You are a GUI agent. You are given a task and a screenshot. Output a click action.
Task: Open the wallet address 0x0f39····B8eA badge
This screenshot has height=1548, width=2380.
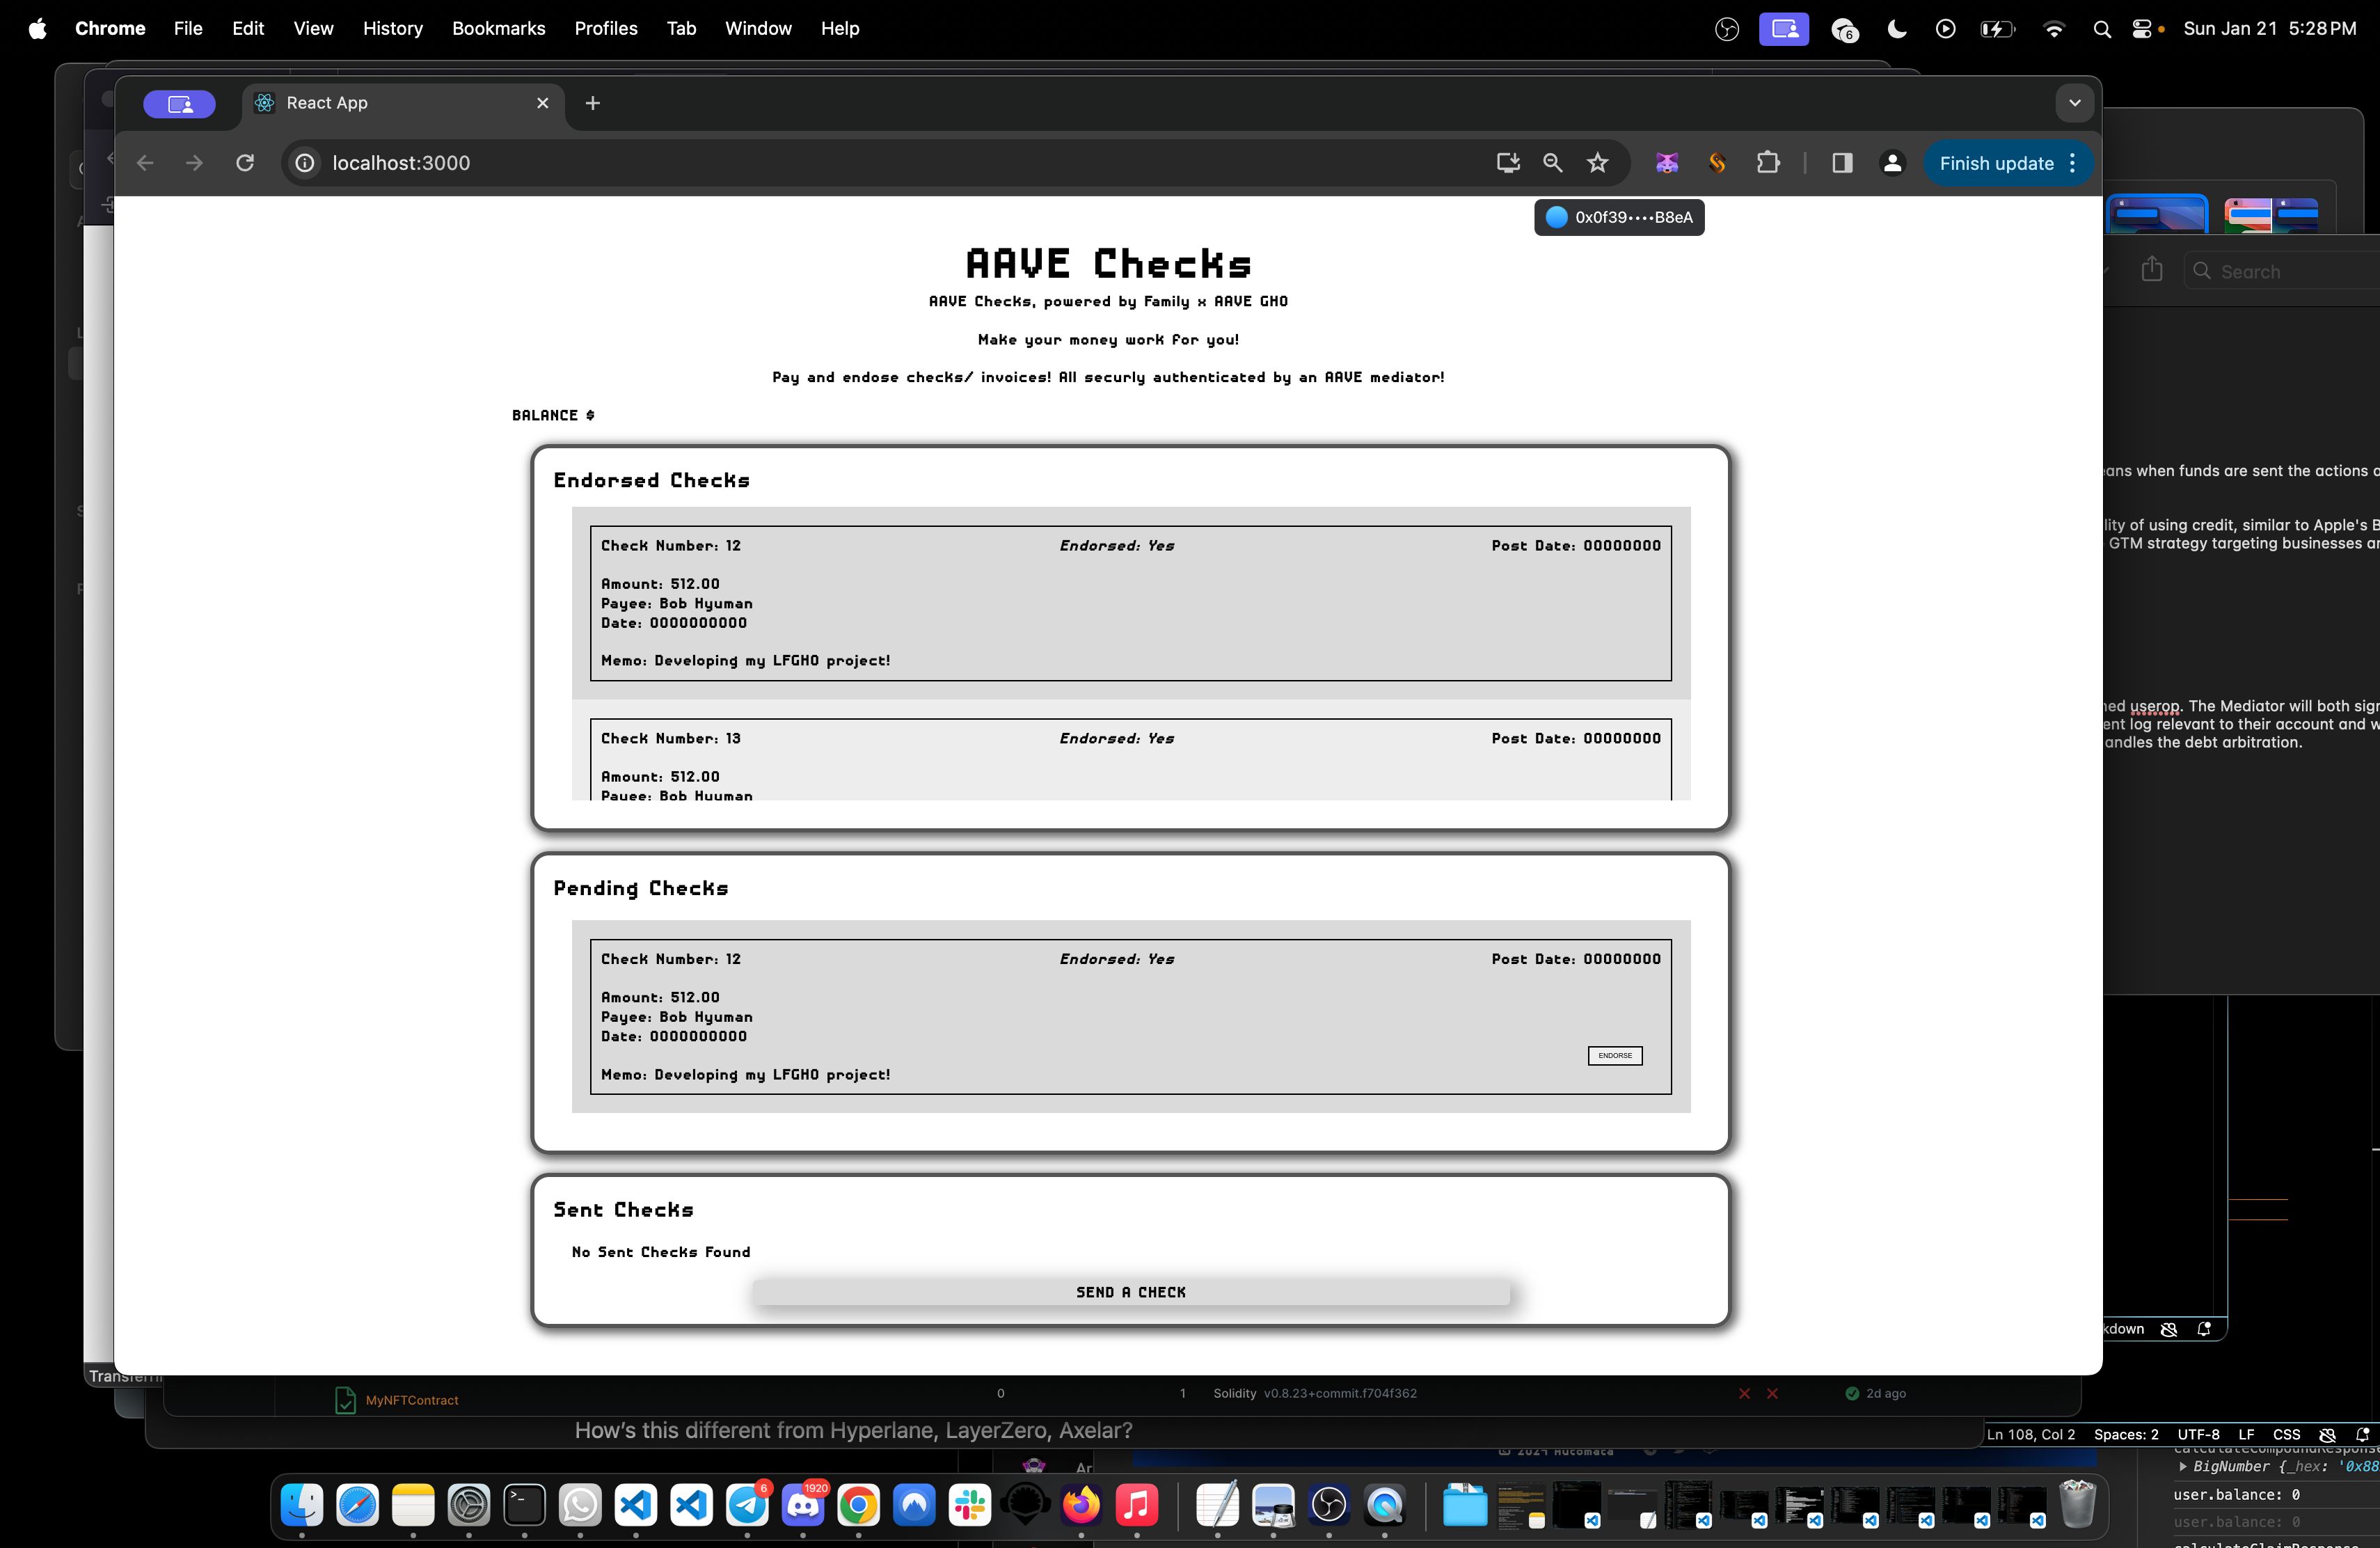coord(1619,217)
